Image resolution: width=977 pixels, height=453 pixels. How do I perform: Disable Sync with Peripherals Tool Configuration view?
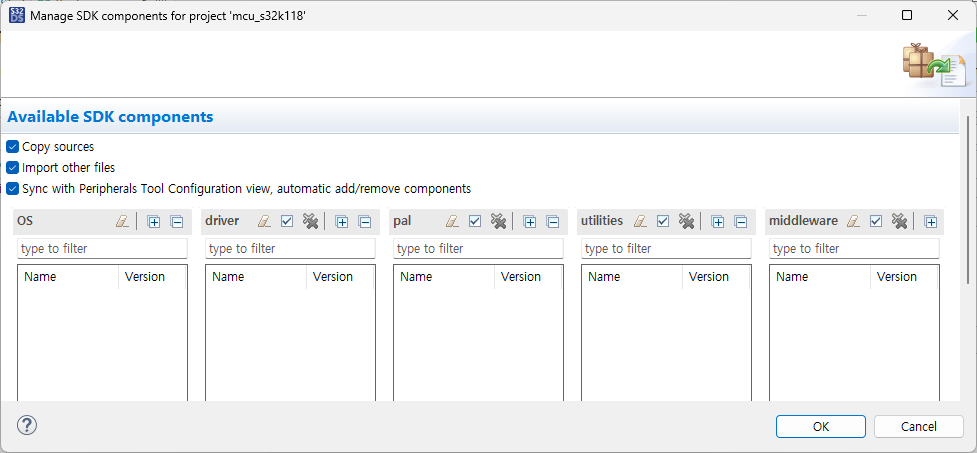(x=13, y=188)
